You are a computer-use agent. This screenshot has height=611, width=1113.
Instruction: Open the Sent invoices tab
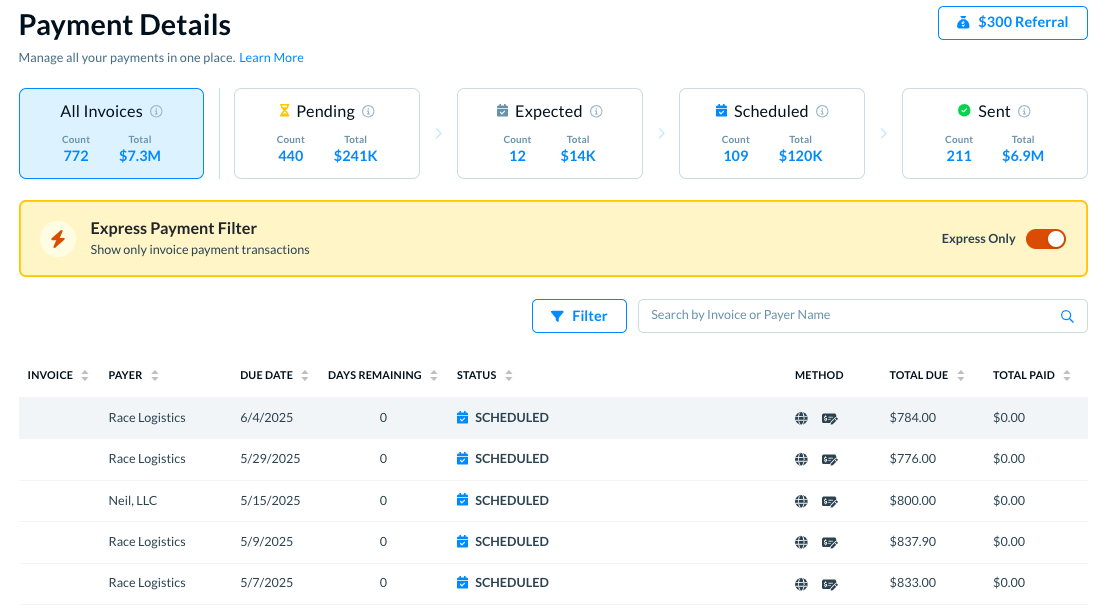[x=994, y=133]
